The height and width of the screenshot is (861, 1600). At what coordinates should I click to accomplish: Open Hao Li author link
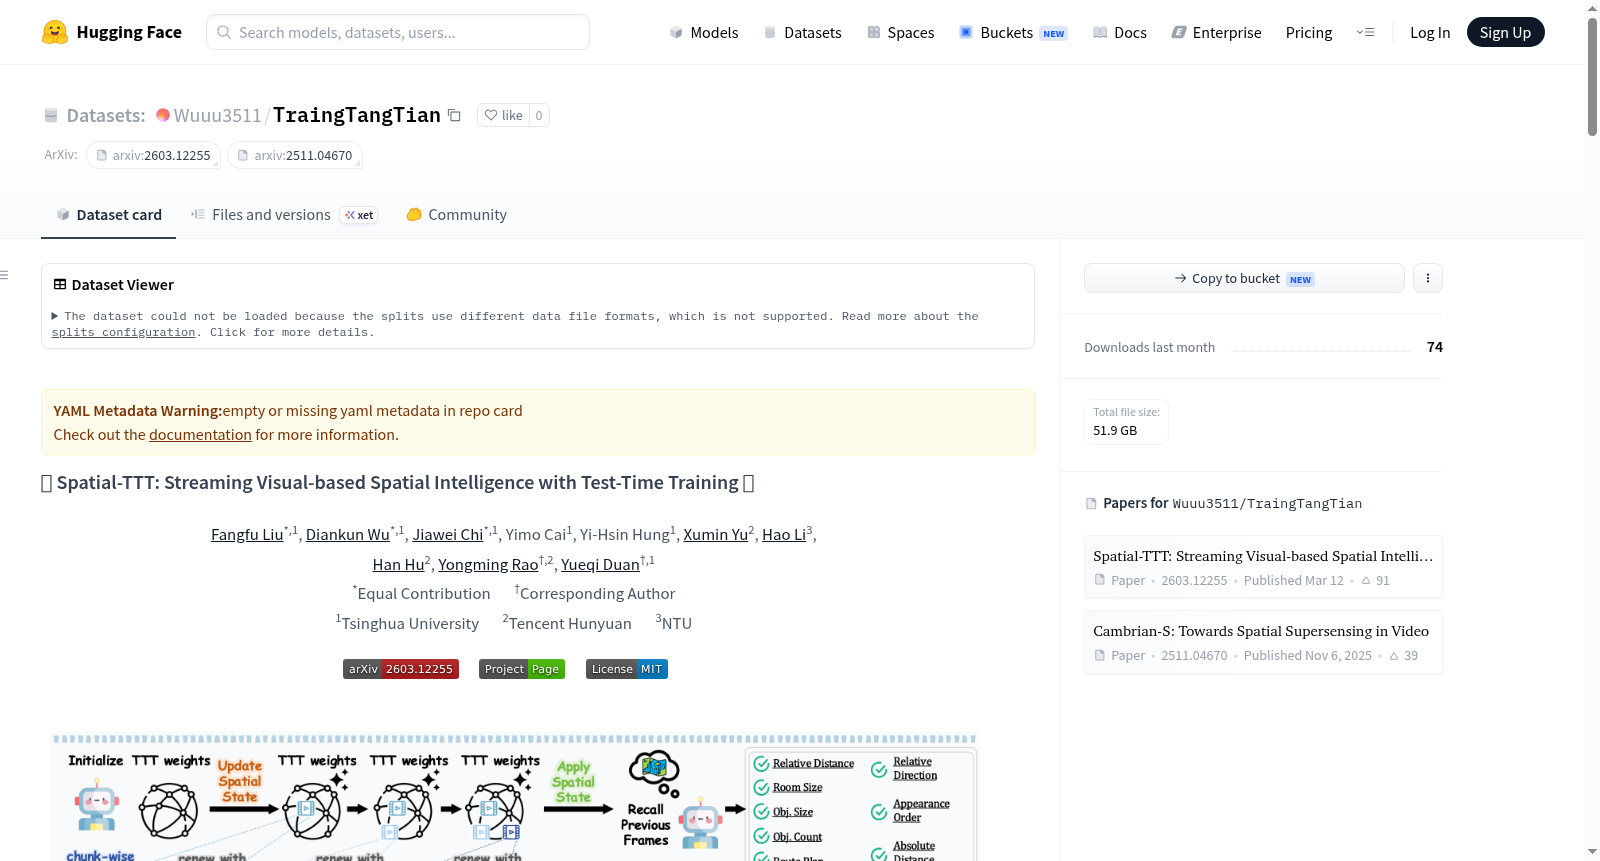[x=784, y=535]
